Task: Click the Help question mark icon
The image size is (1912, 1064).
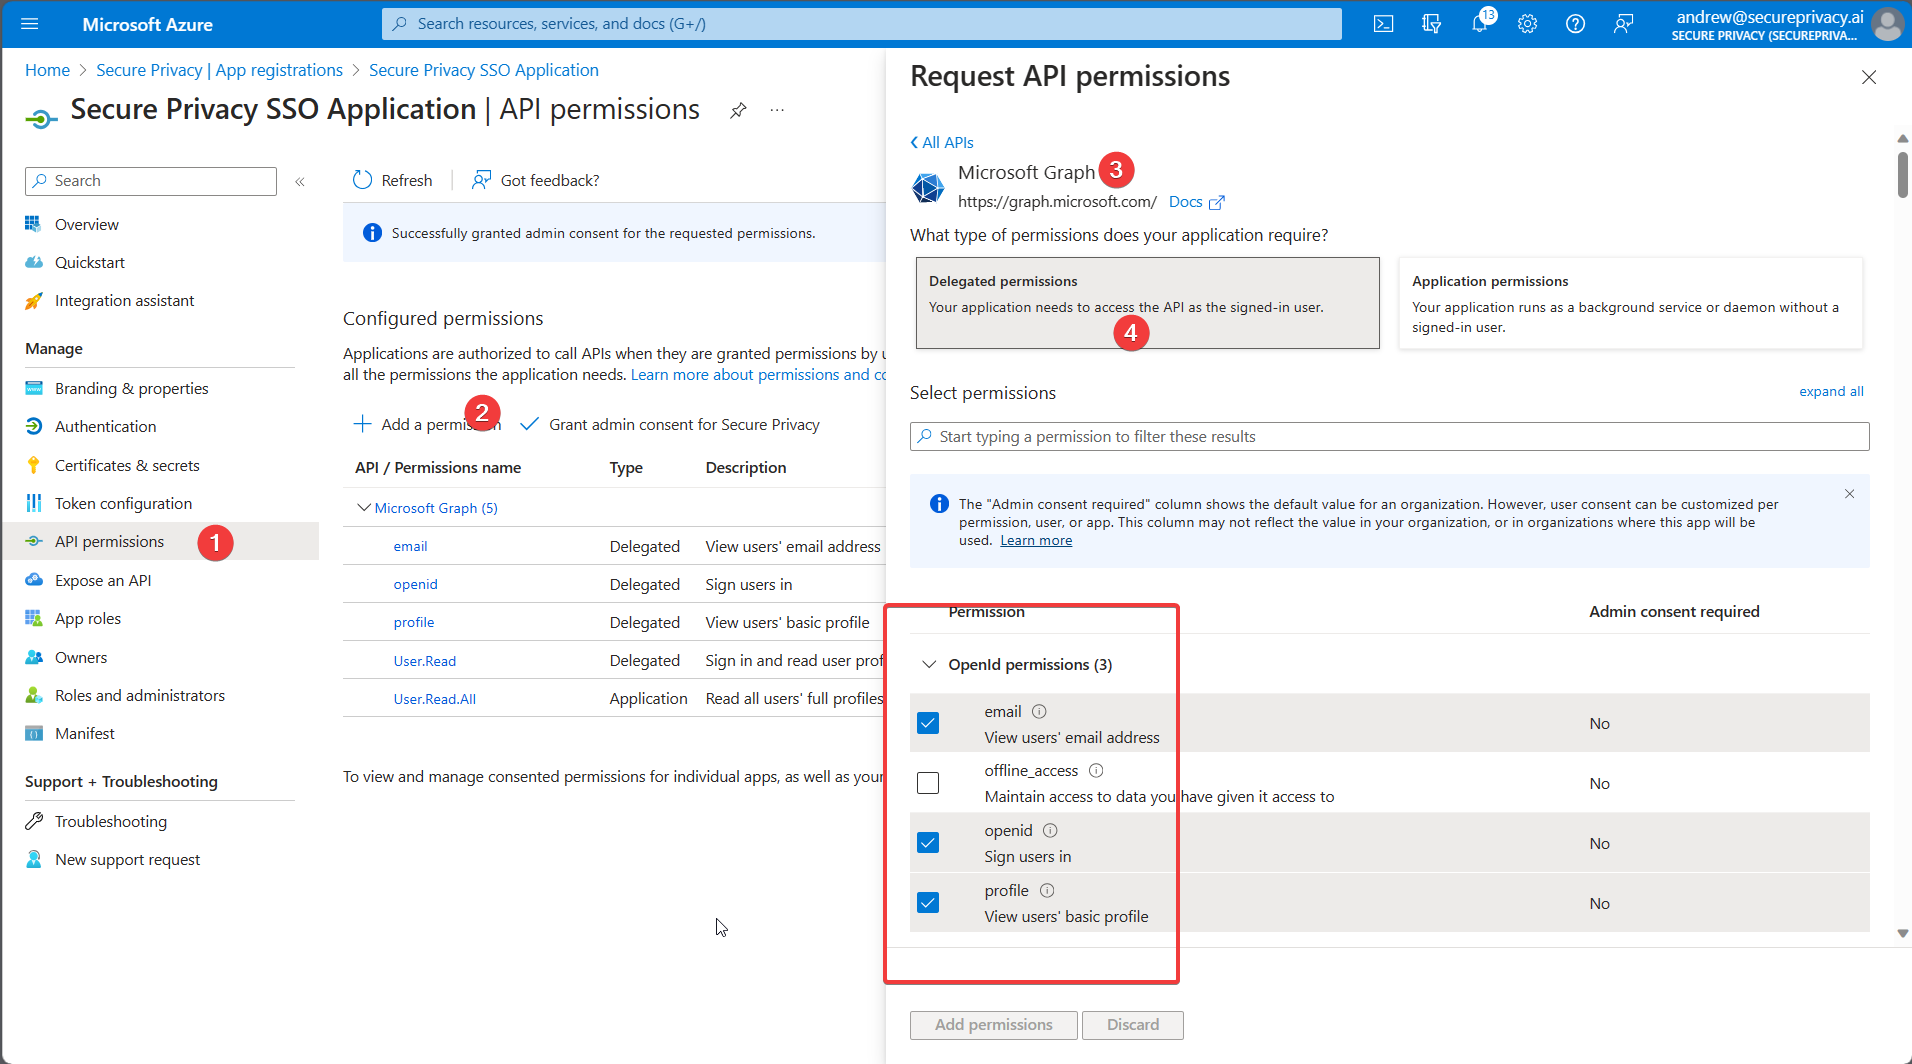Action: click(1575, 24)
